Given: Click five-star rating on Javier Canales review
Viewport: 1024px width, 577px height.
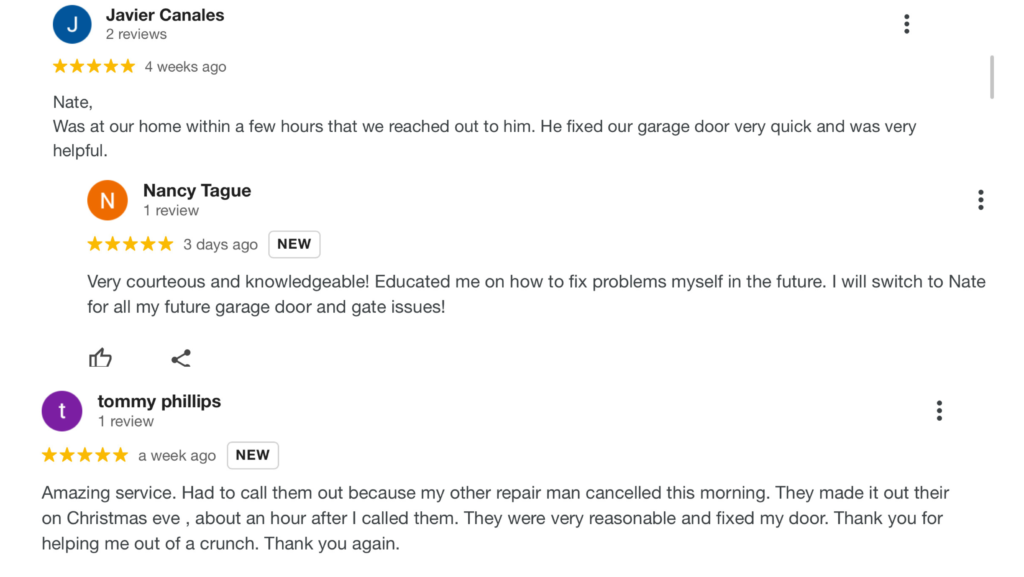Looking at the screenshot, I should pyautogui.click(x=93, y=67).
